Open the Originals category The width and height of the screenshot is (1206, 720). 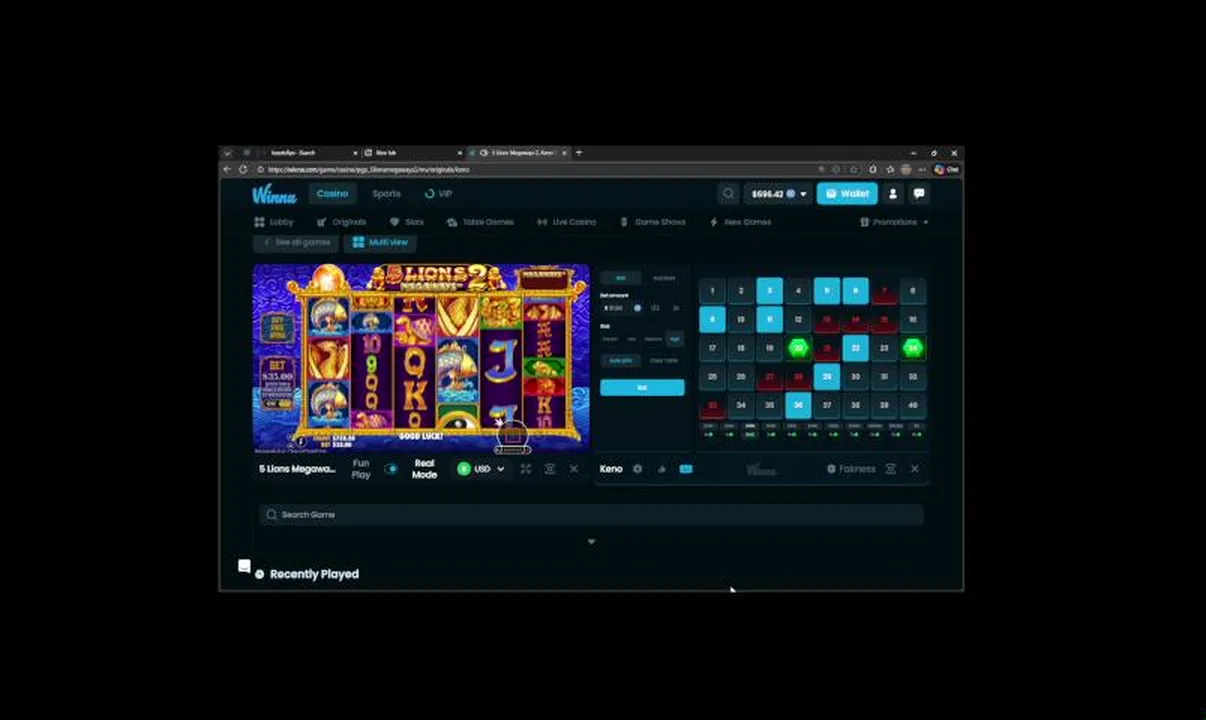click(342, 222)
